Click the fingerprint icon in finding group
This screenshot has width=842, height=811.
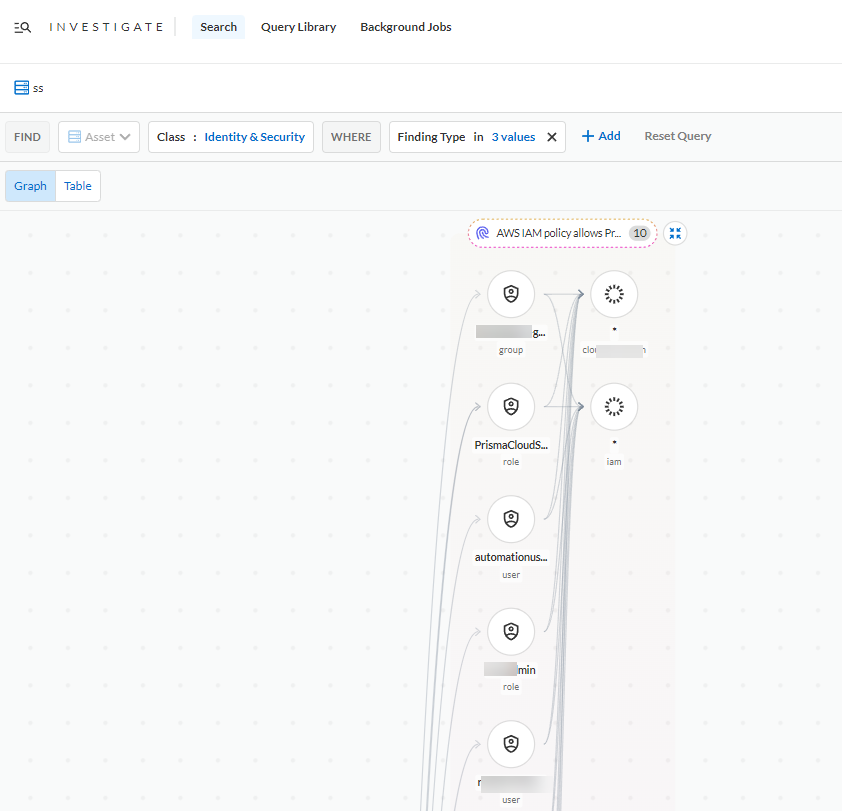pos(482,233)
